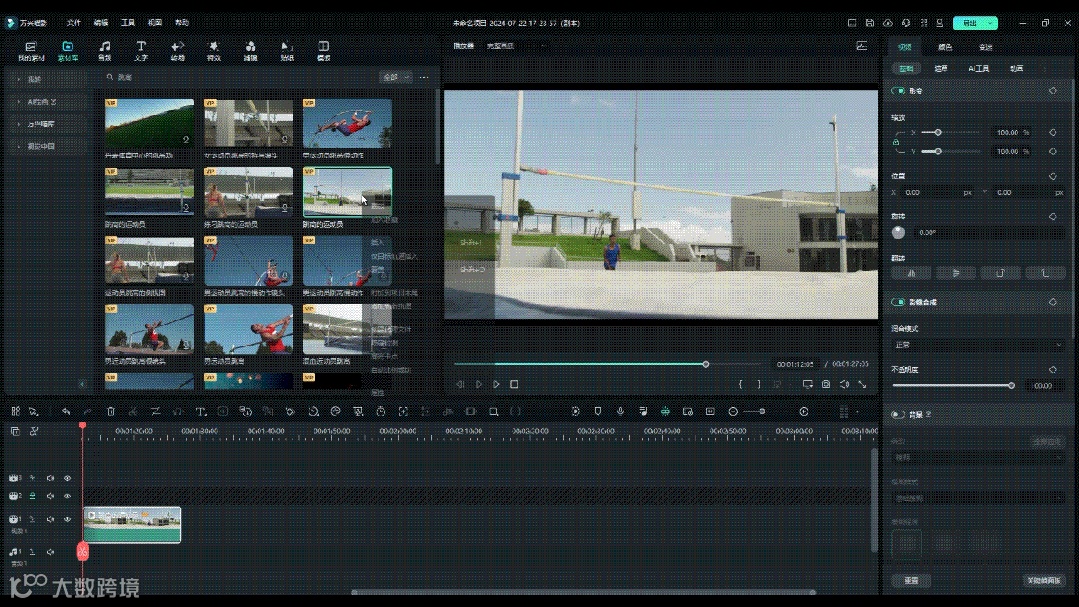Click the delete trash icon in timeline toolbar
The width and height of the screenshot is (1079, 607).
click(x=111, y=411)
